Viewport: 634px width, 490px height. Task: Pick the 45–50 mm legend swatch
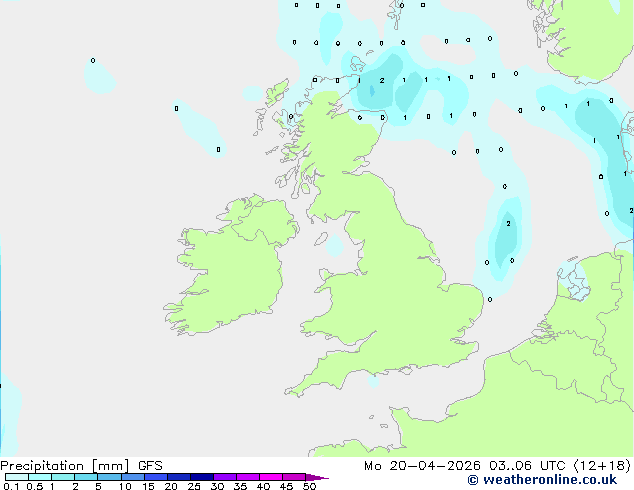[294, 477]
